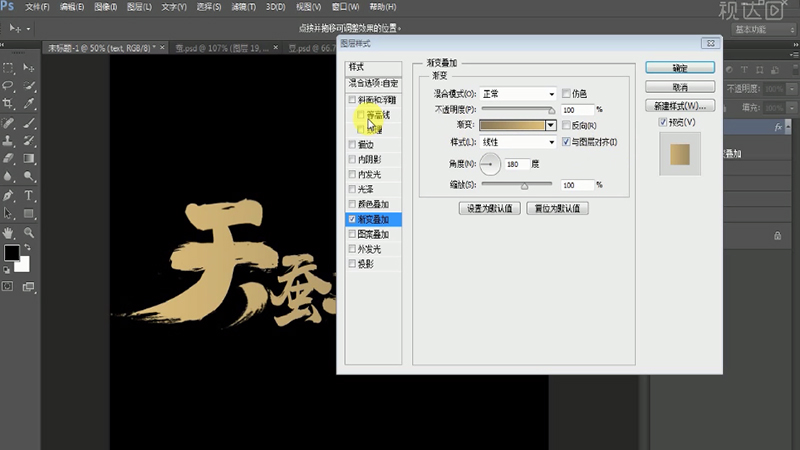Select the Quick Selection tool
The image size is (800, 450).
29,85
